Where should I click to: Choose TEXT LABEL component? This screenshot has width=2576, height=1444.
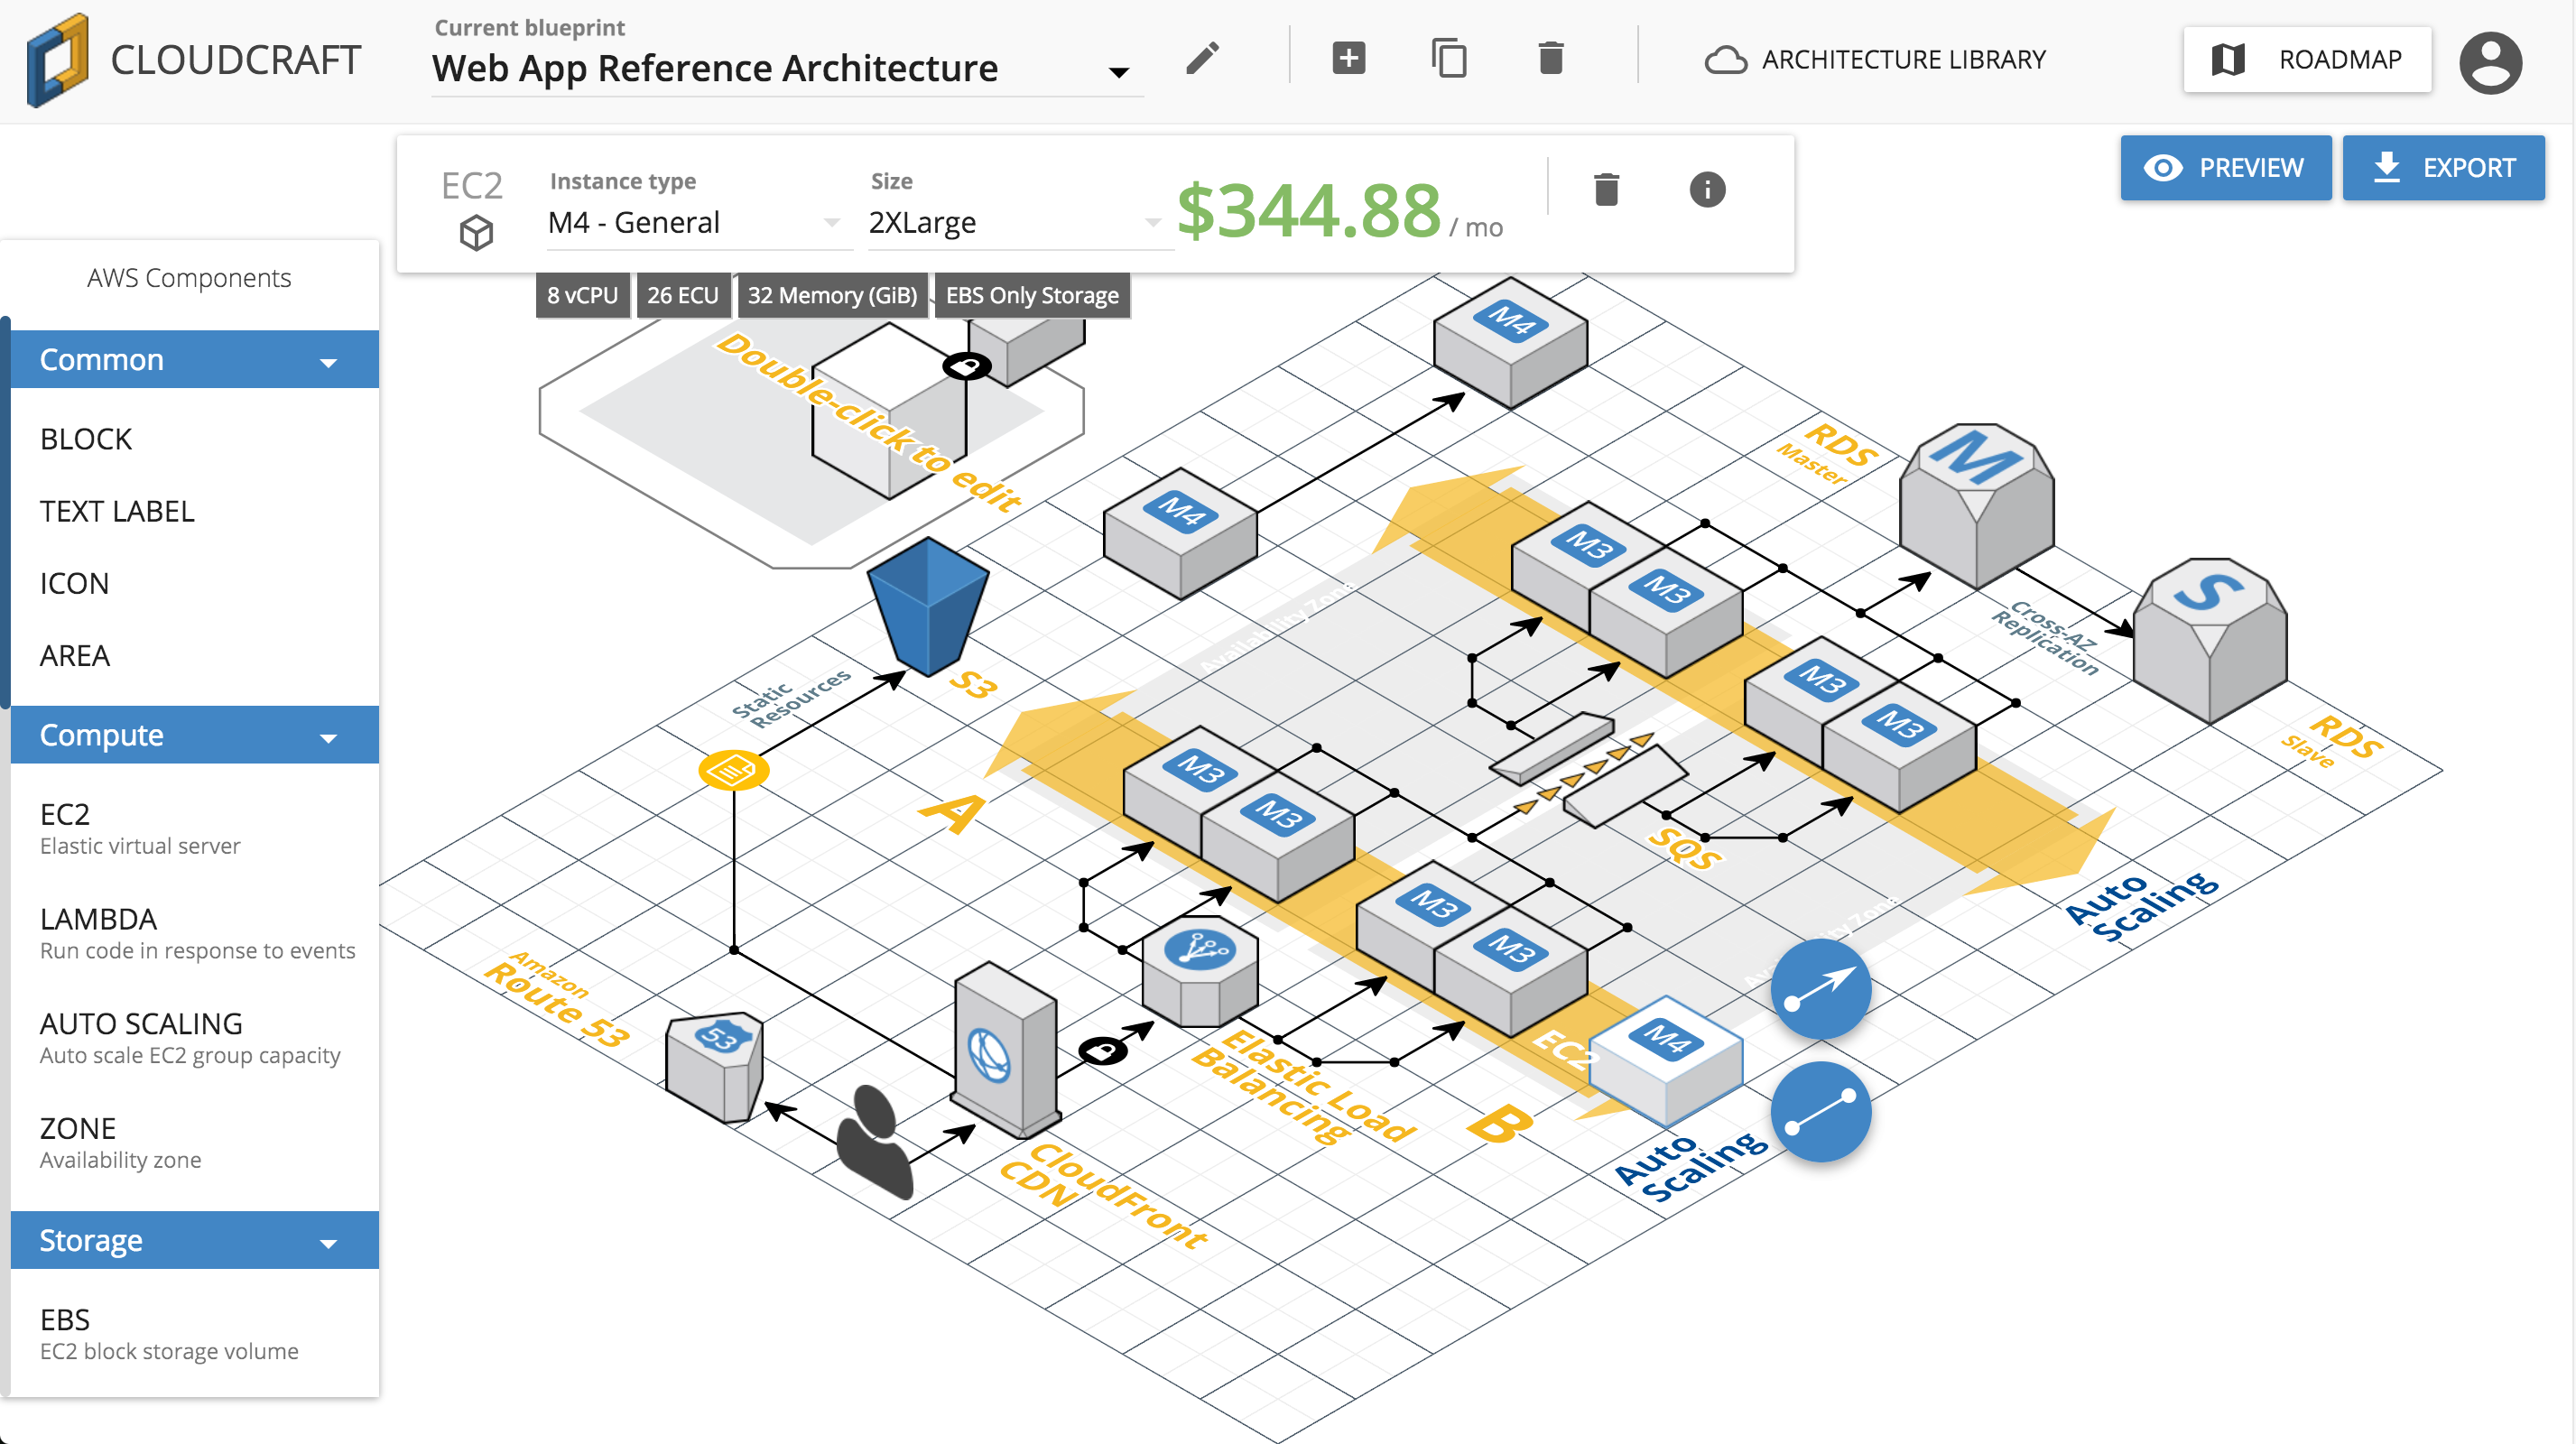[x=117, y=511]
